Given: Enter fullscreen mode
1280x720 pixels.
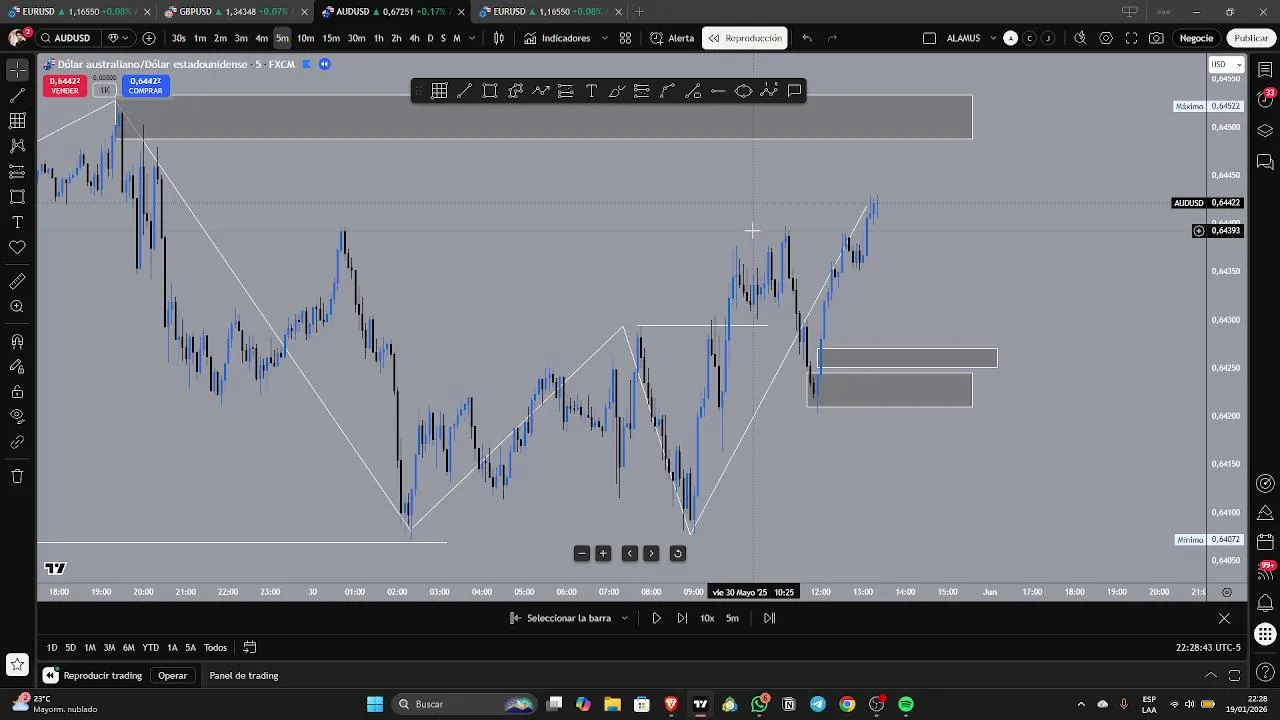Looking at the screenshot, I should coord(1131,38).
